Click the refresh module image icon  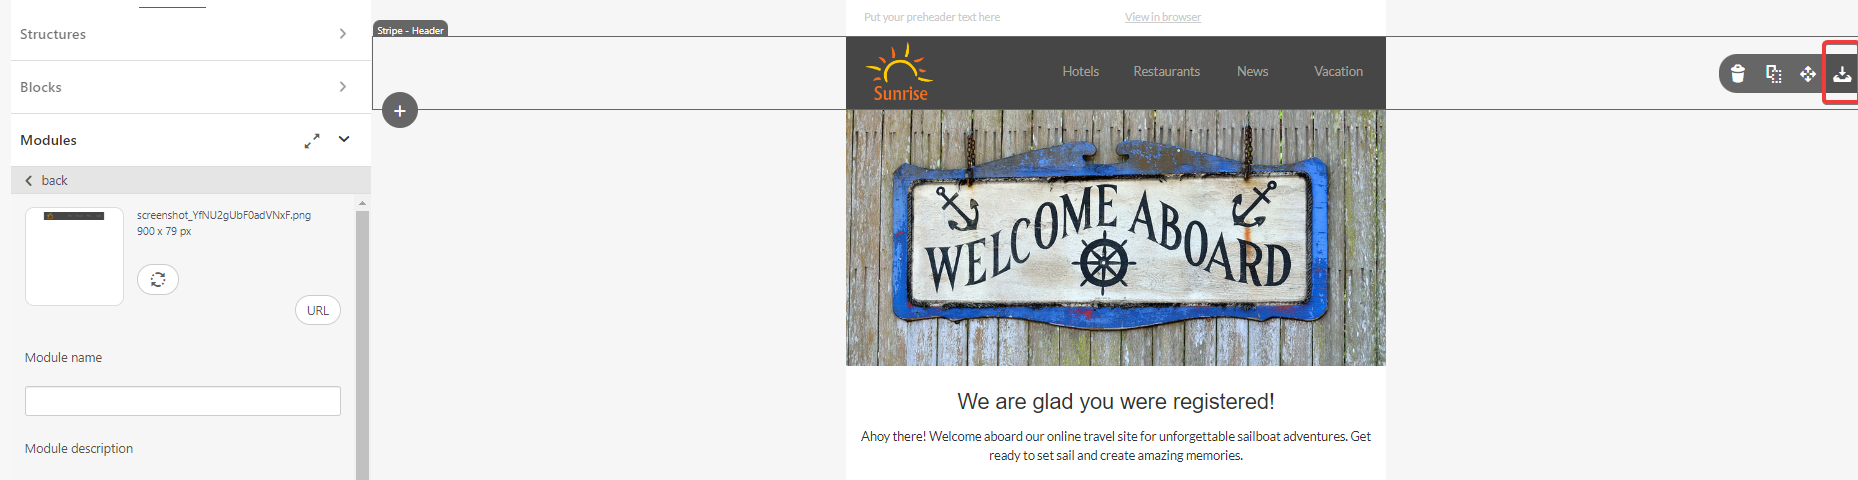click(x=158, y=279)
